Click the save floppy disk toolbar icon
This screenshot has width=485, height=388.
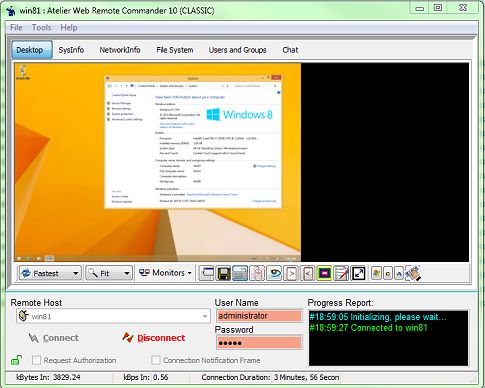(x=223, y=273)
